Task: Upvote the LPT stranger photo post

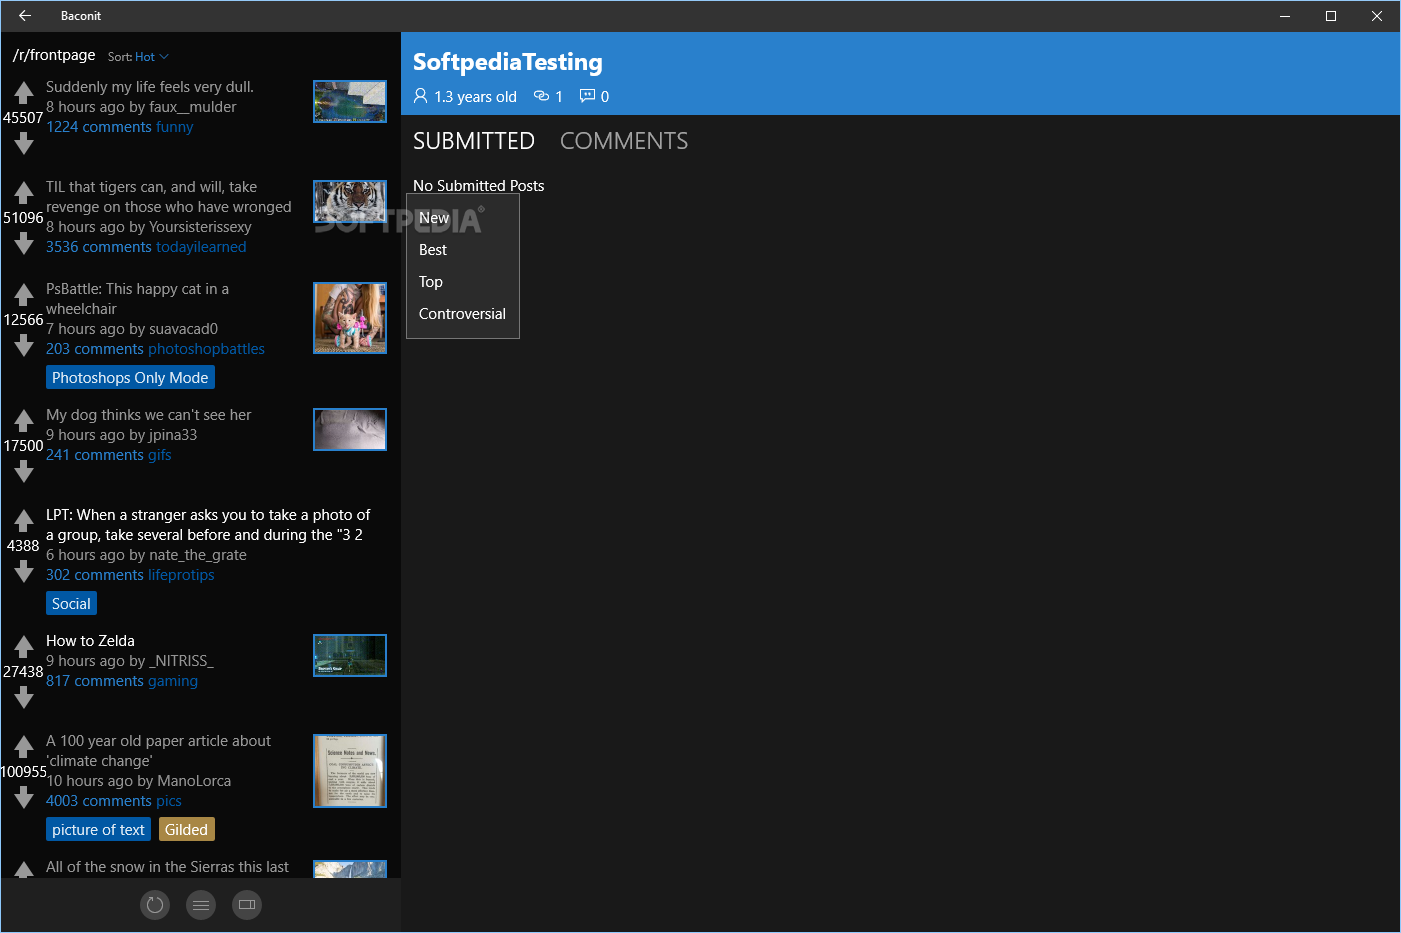Action: tap(24, 521)
